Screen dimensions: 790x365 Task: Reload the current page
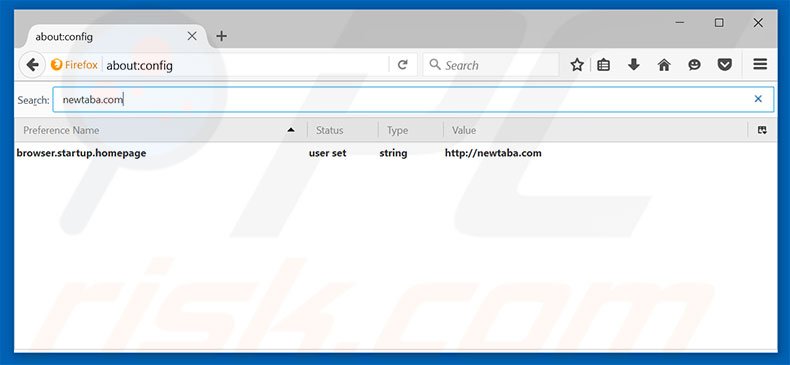(x=402, y=65)
